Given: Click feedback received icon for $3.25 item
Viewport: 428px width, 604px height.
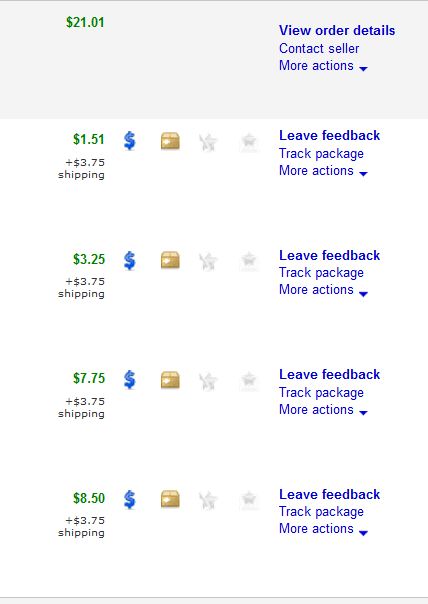Looking at the screenshot, I should pos(249,261).
